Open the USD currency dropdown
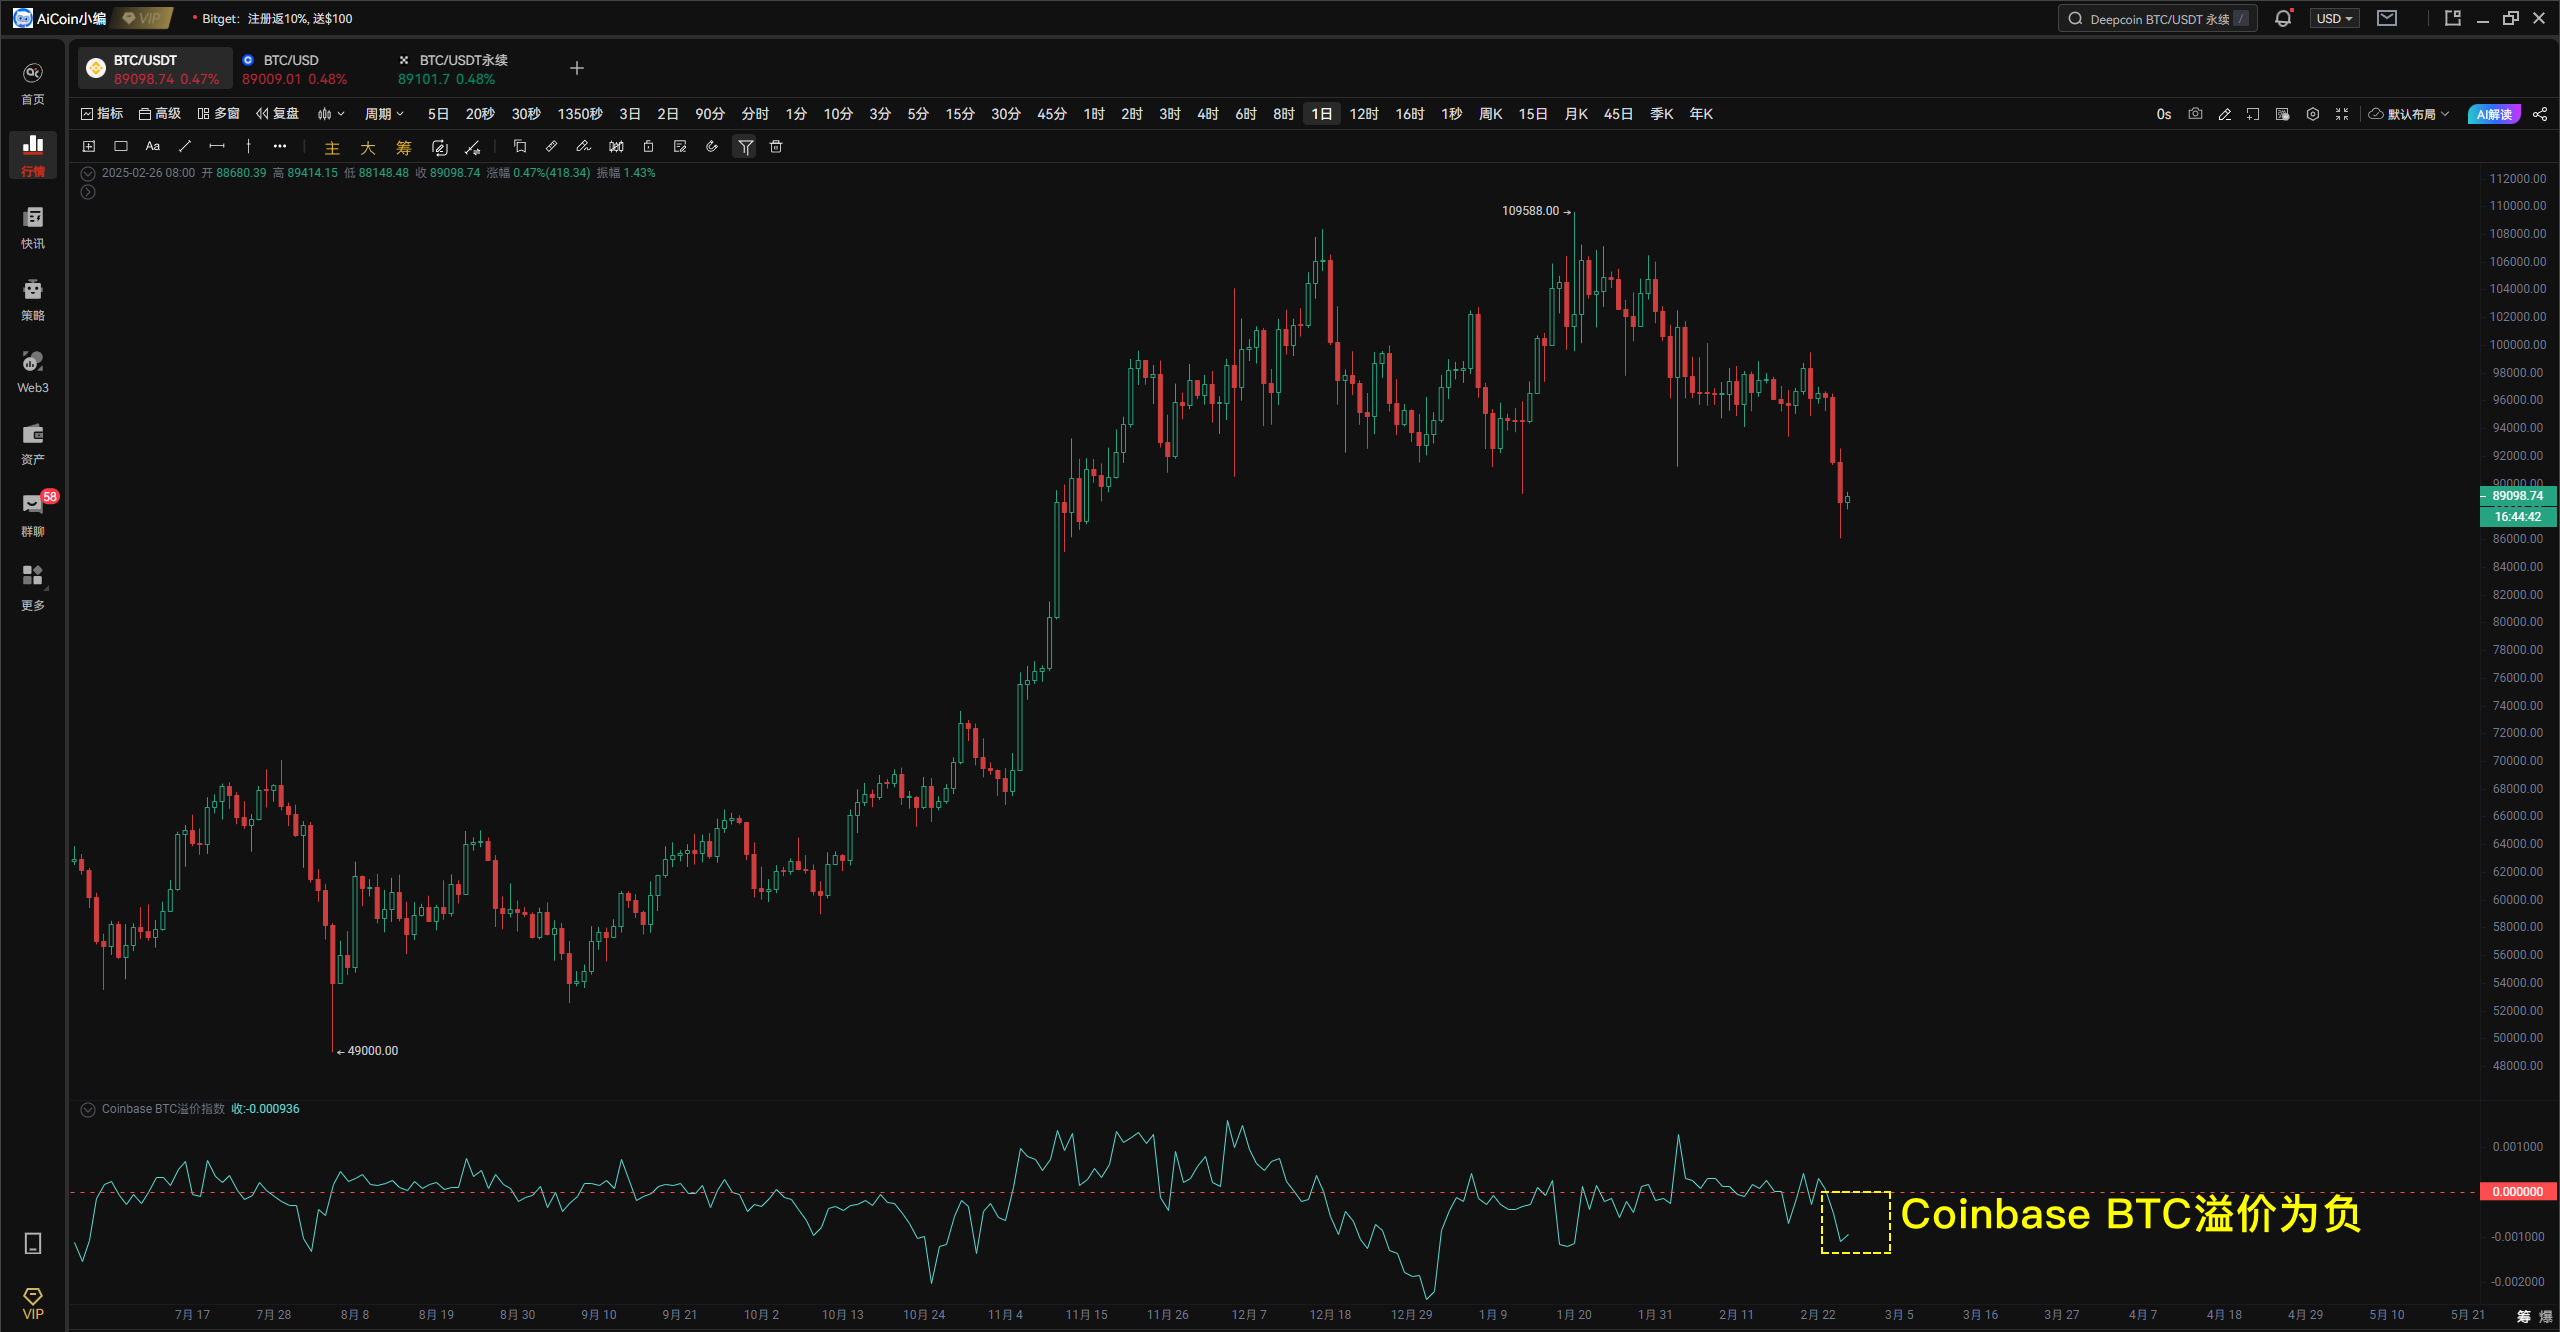2560x1332 pixels. pyautogui.click(x=2335, y=18)
